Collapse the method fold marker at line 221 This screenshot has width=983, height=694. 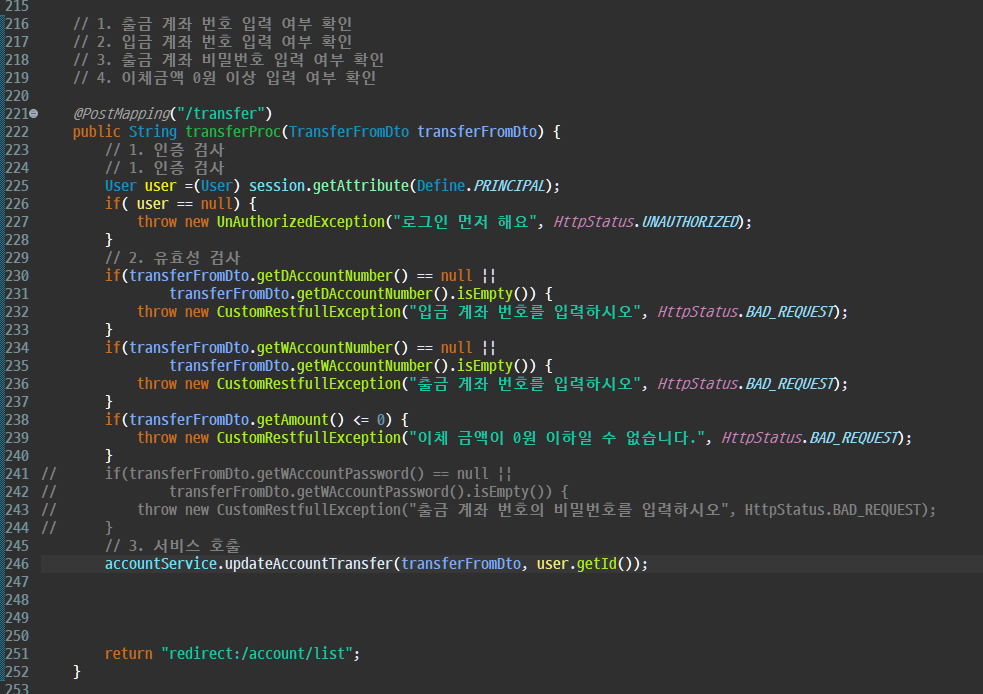(34, 113)
